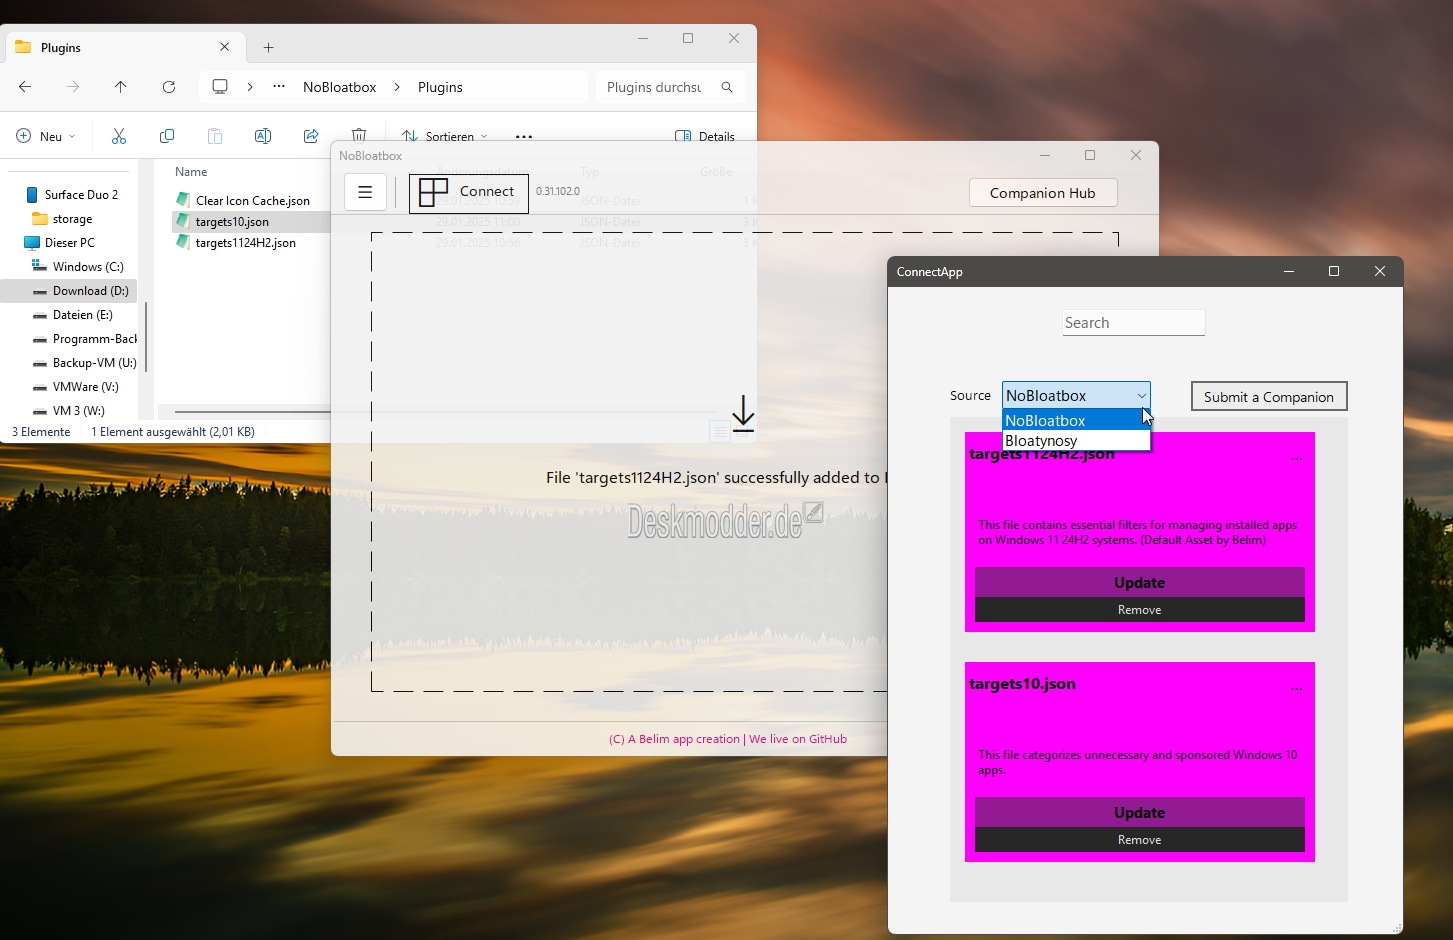Viewport: 1453px width, 940px height.
Task: Remove the targets1124H2.json companion
Action: [x=1140, y=610]
